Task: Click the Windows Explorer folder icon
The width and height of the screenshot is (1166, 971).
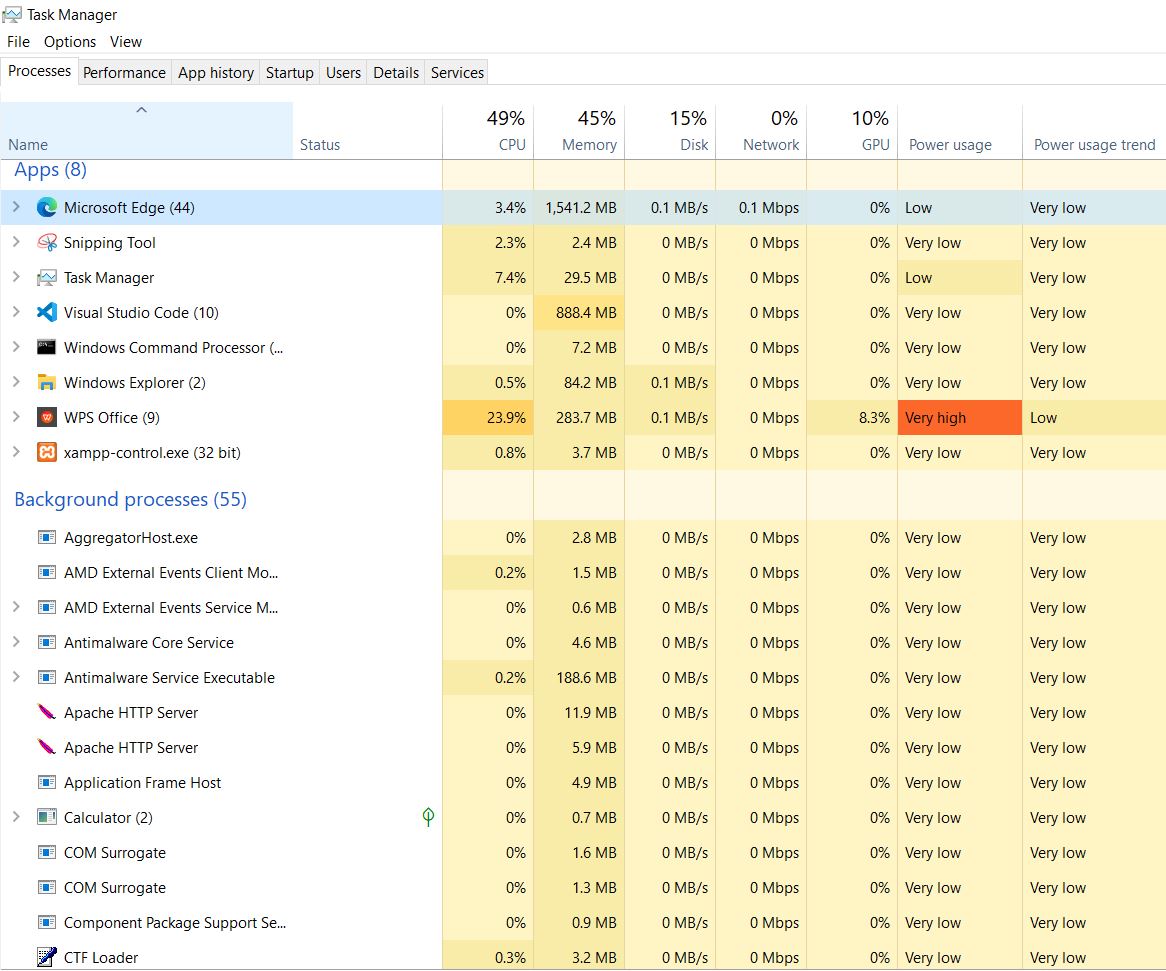Action: (x=46, y=383)
